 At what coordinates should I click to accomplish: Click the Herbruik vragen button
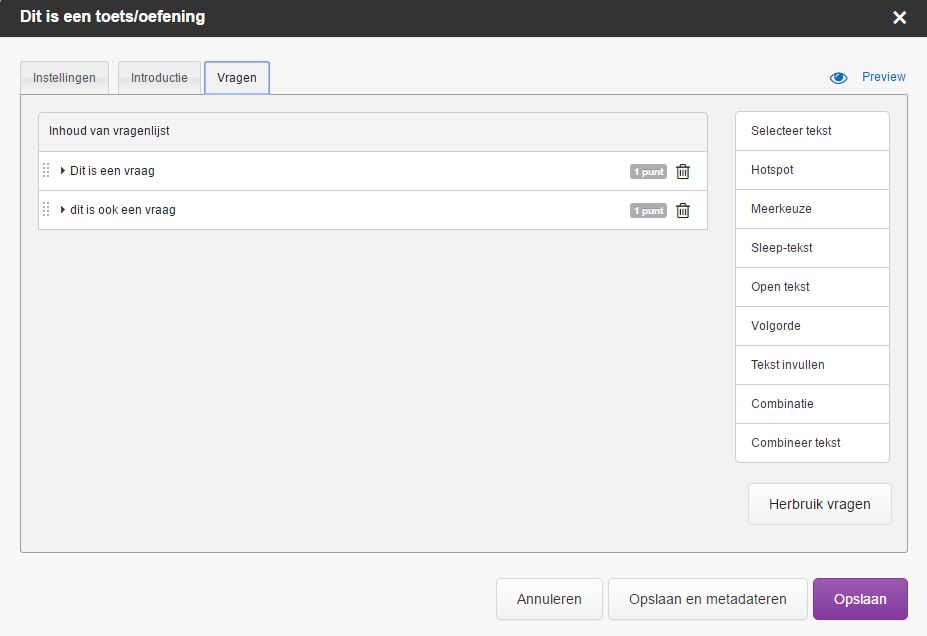(819, 504)
